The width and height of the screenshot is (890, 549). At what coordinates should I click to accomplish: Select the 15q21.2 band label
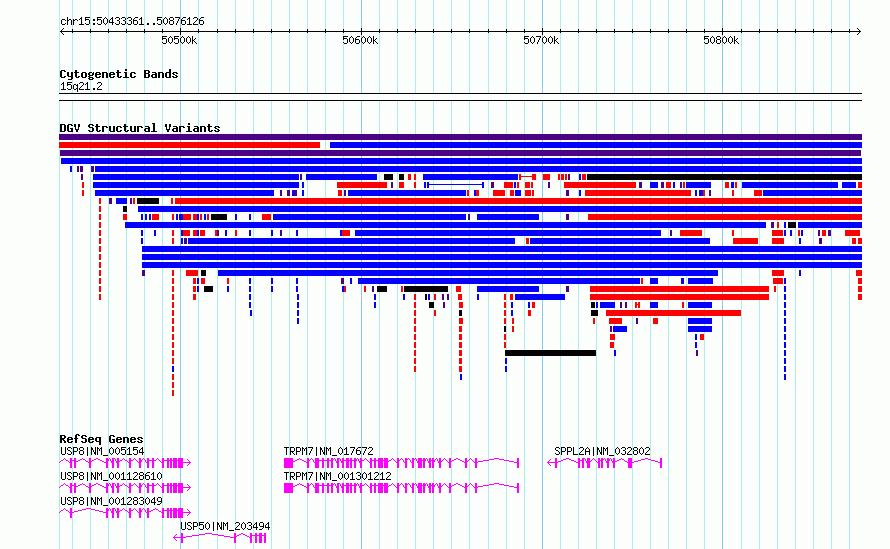coord(81,86)
